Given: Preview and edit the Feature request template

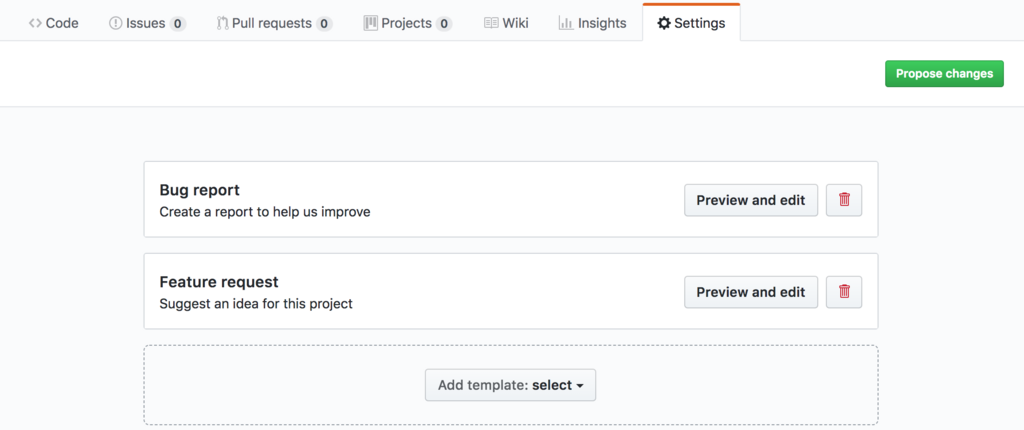Looking at the screenshot, I should (750, 292).
